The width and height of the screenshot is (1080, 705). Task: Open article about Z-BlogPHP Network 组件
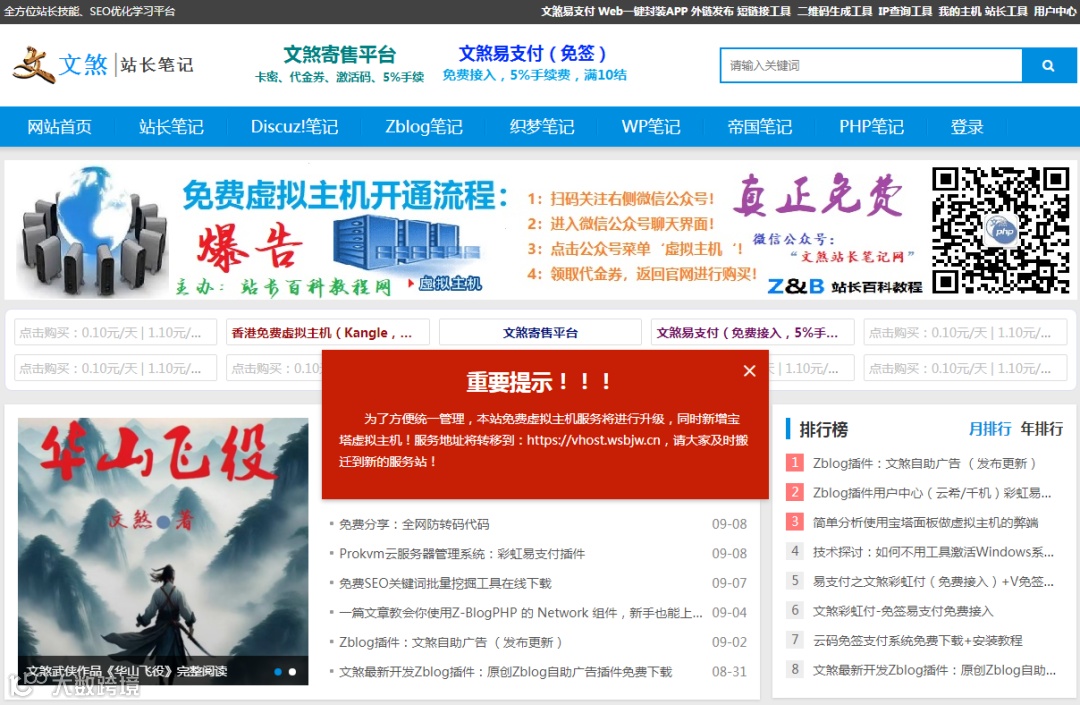coord(521,613)
